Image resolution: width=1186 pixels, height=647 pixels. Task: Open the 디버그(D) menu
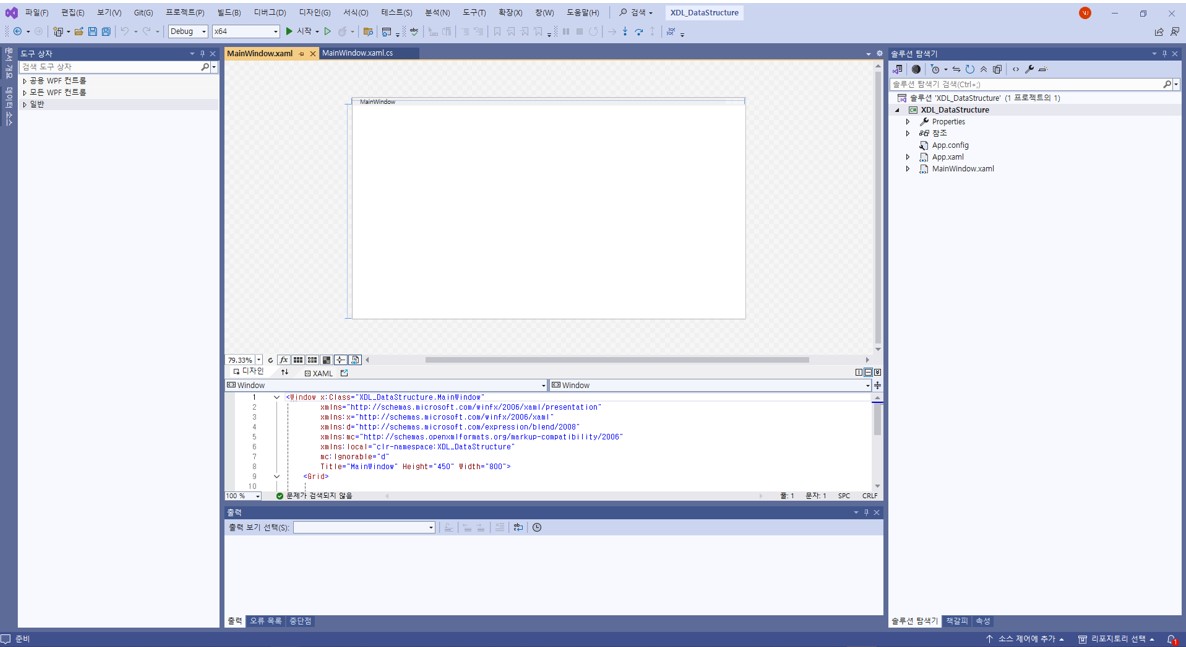pyautogui.click(x=270, y=13)
